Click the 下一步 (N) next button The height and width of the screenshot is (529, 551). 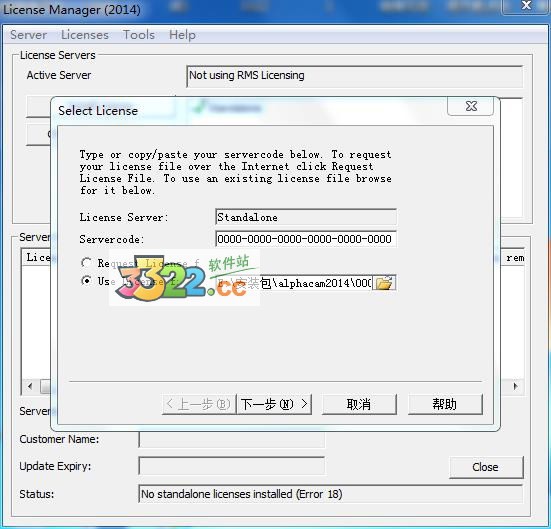coord(274,404)
